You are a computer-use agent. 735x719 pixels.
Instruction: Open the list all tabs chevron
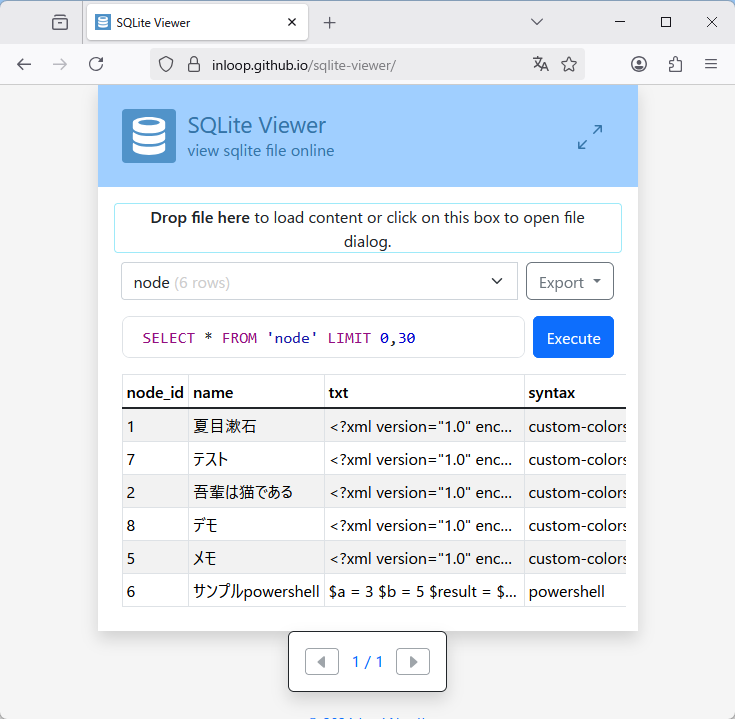(x=537, y=22)
